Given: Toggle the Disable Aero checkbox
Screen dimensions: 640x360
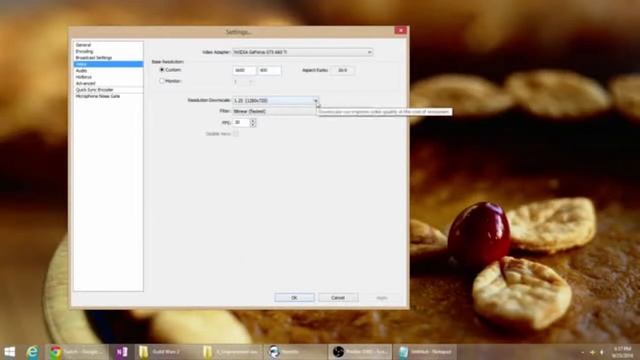Looking at the screenshot, I should click(x=236, y=134).
